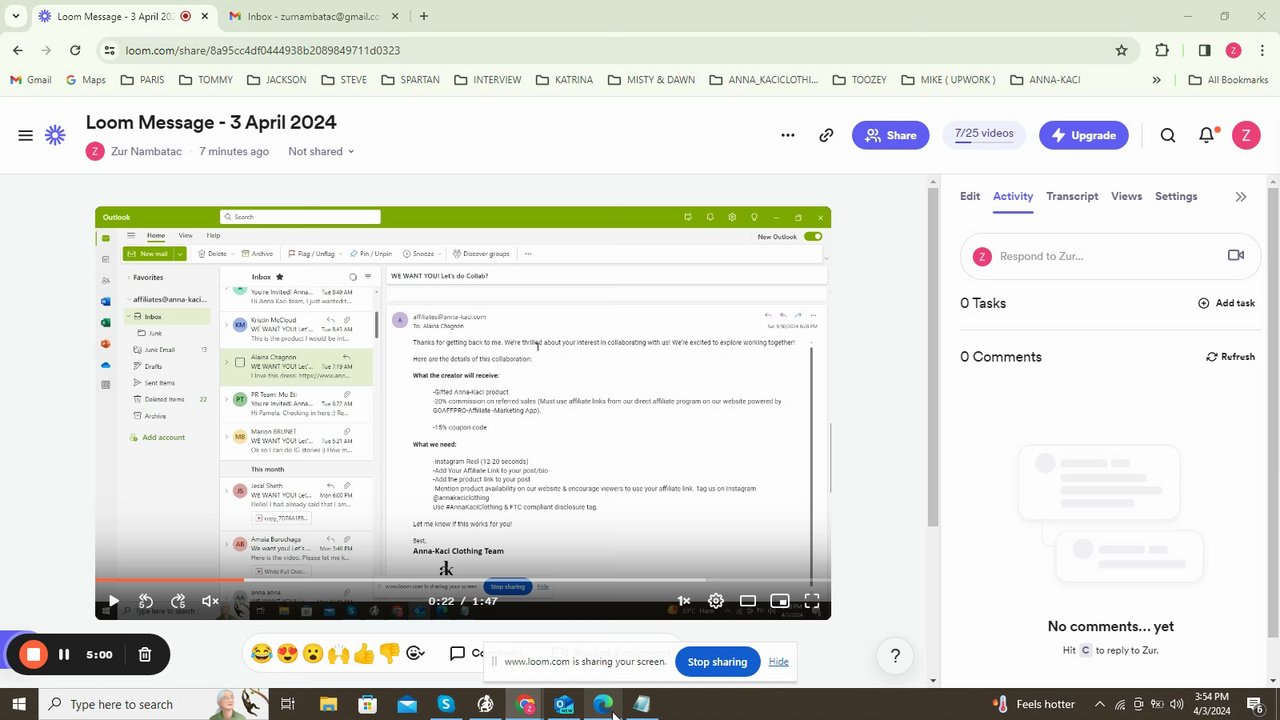React with the laughing emoji
The height and width of the screenshot is (720, 1280).
point(262,654)
